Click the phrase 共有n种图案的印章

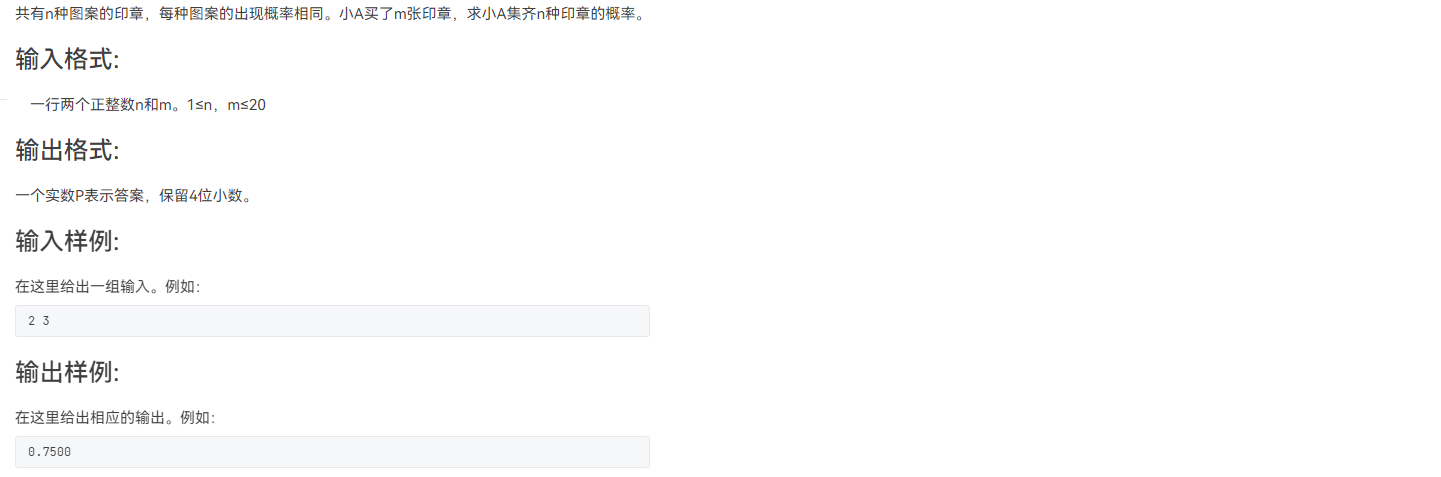coord(79,14)
